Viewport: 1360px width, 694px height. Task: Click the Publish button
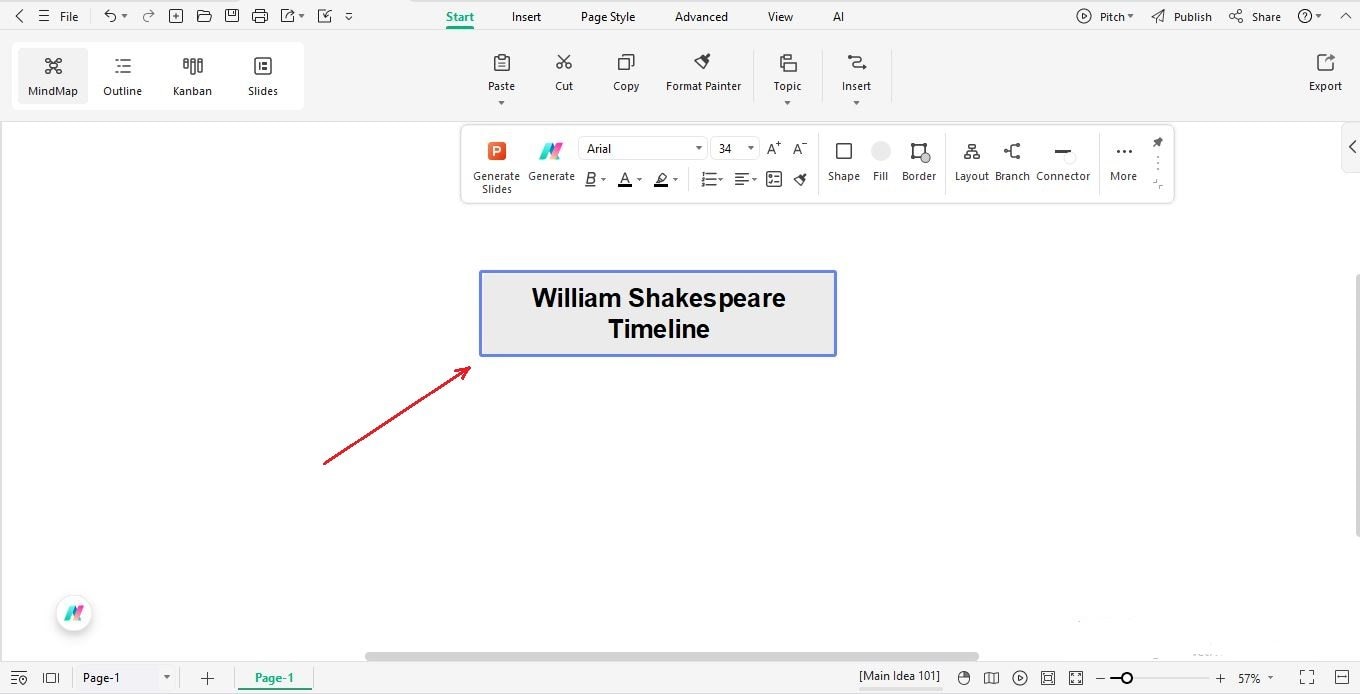(1181, 17)
